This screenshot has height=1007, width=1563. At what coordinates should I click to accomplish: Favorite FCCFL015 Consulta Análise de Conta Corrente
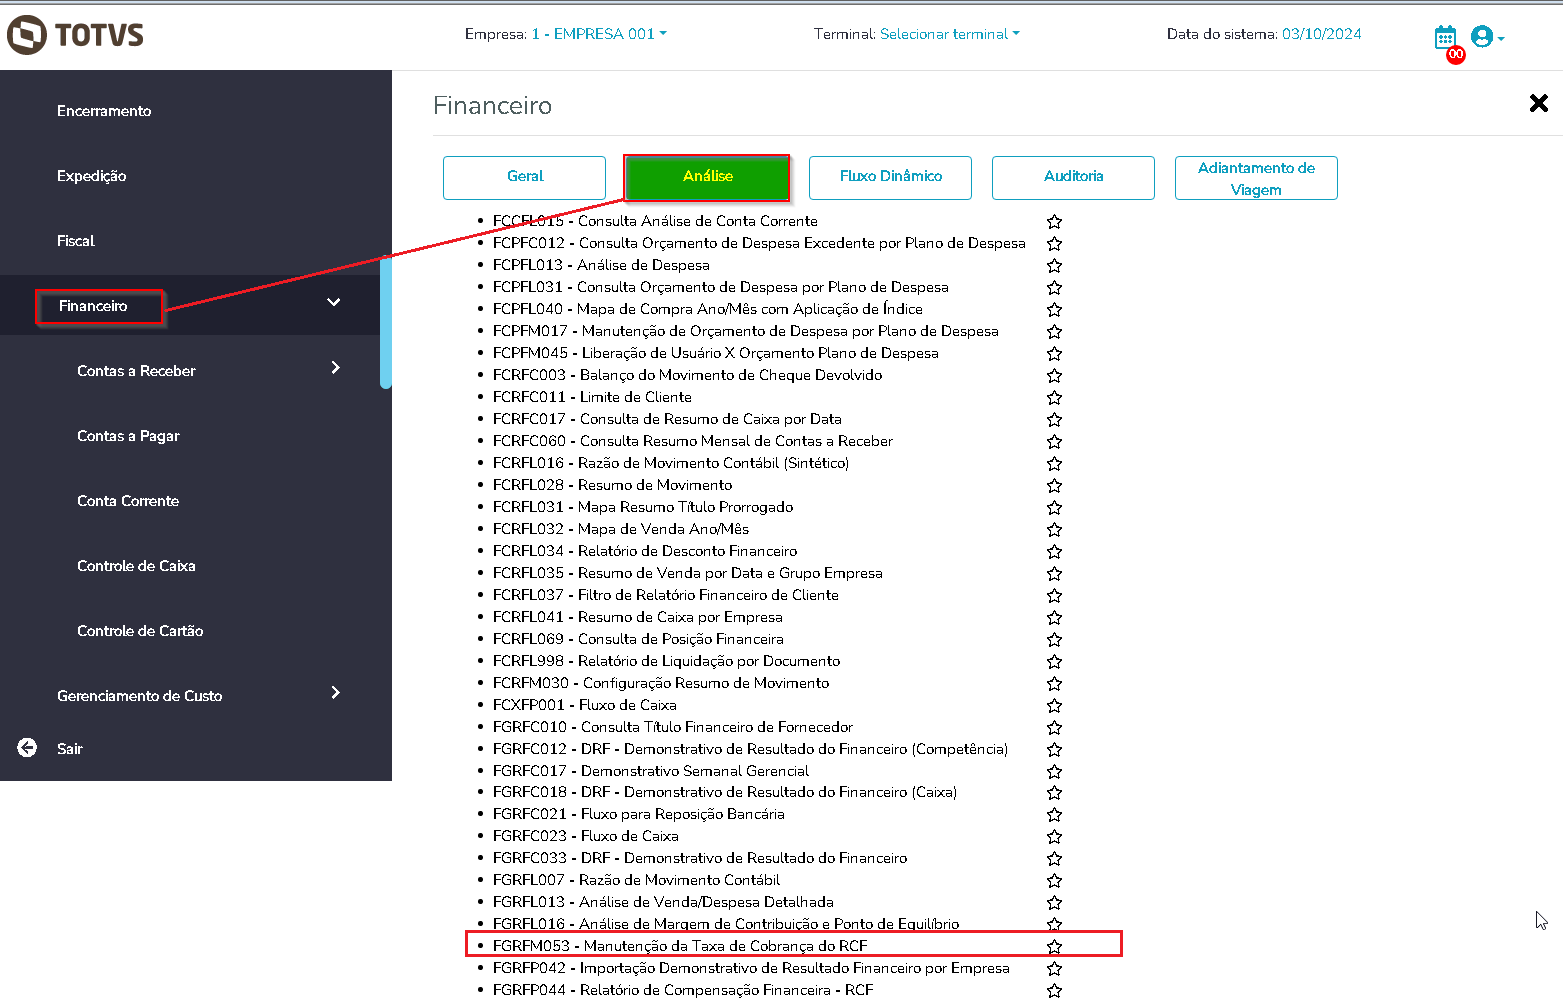tap(1054, 222)
